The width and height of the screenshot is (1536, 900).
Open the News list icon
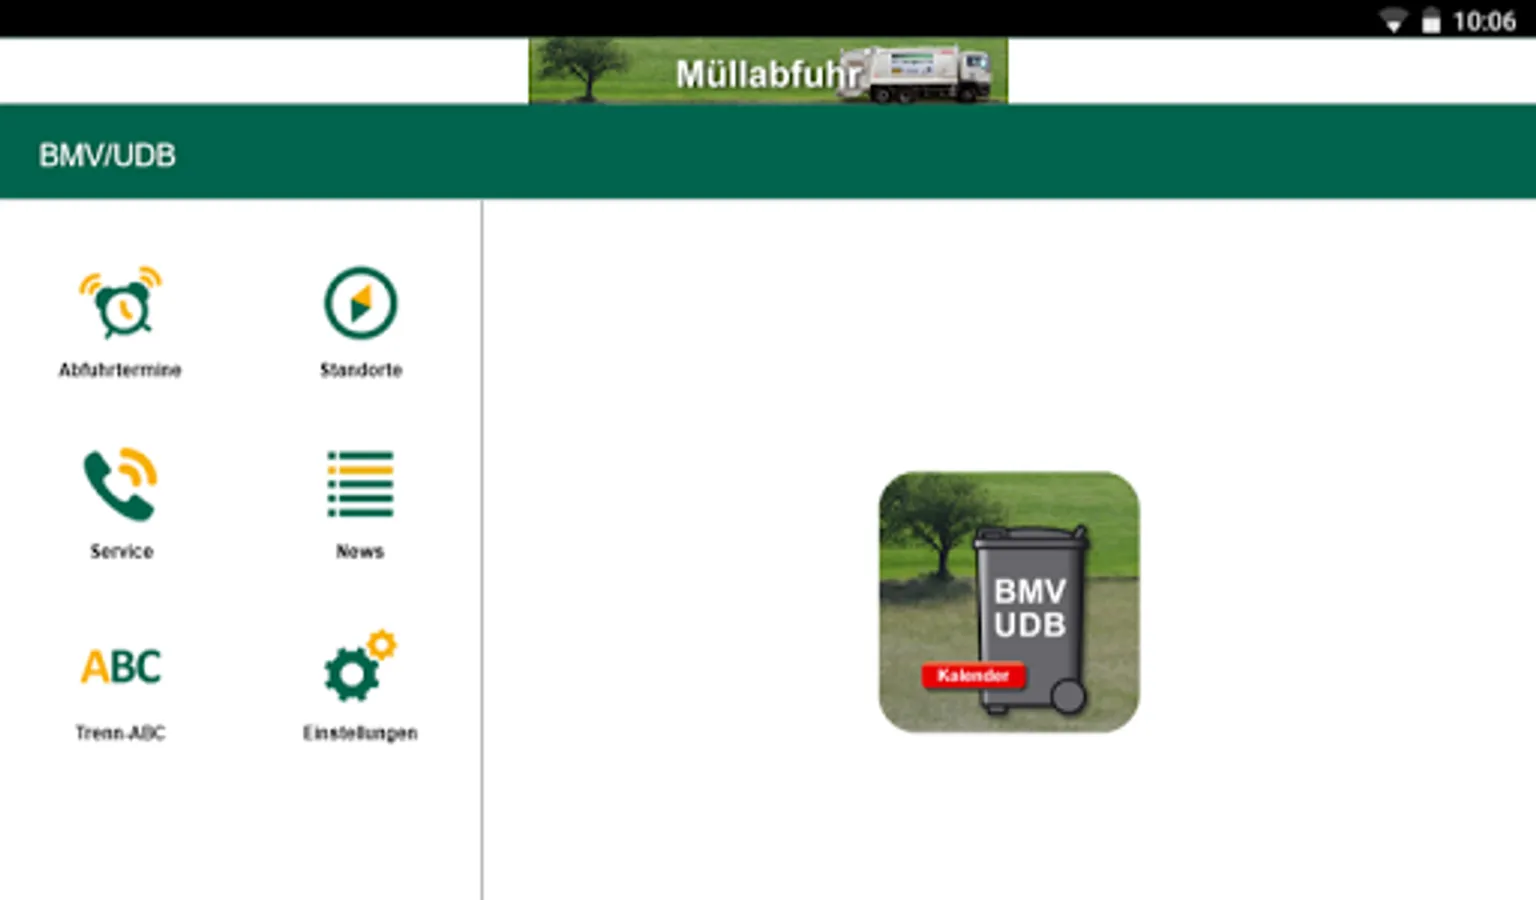click(x=361, y=484)
